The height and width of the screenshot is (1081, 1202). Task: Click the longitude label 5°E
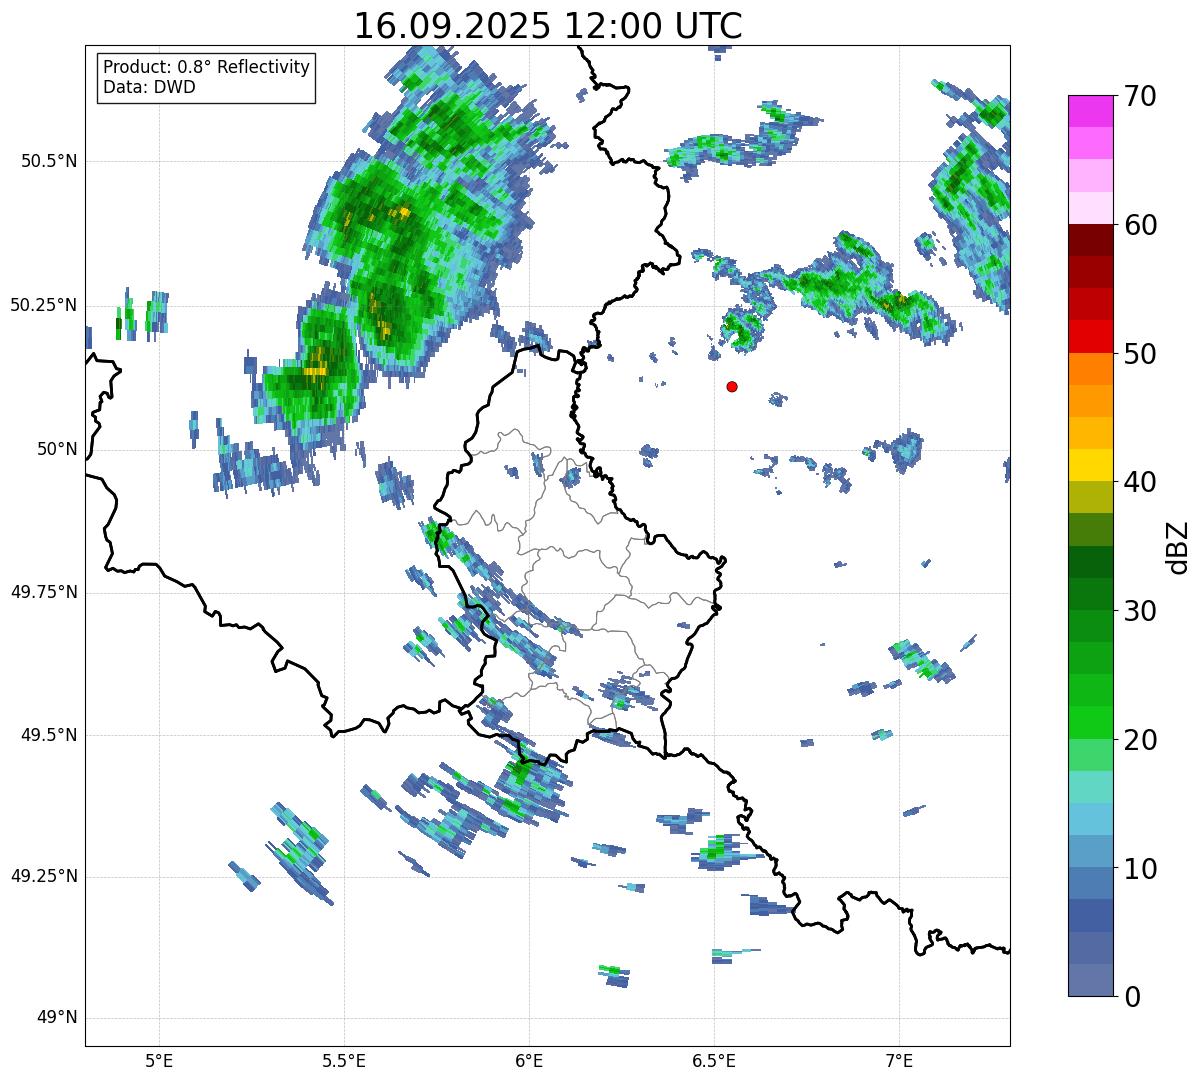coord(160,1060)
